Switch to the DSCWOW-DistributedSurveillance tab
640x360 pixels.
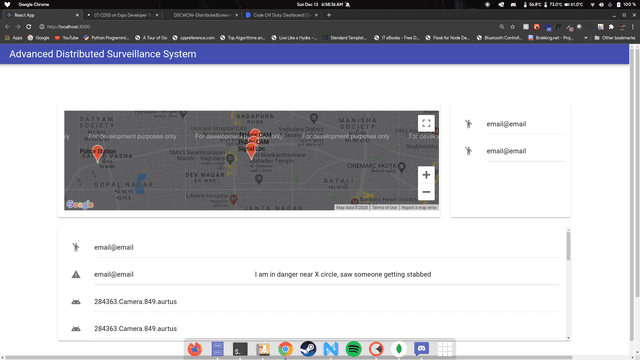point(202,15)
